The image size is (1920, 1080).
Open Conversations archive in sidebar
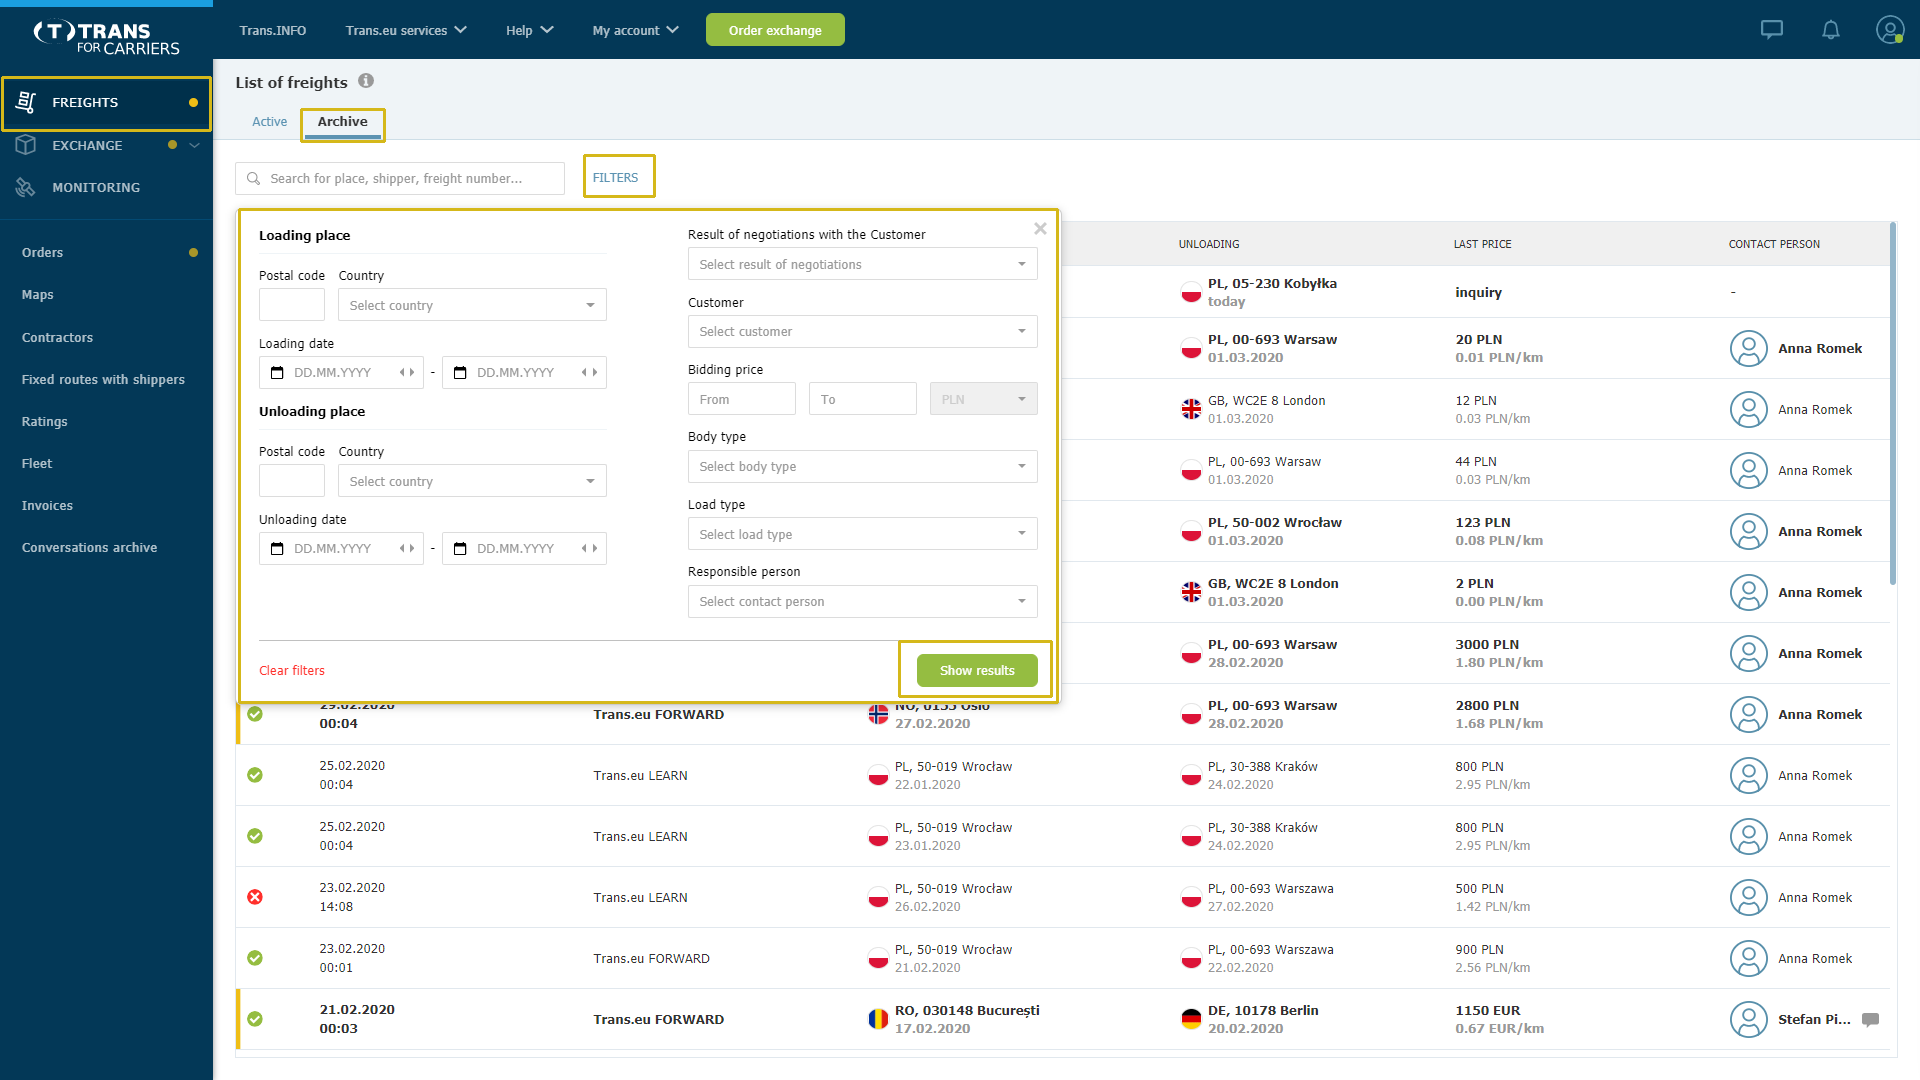tap(89, 547)
